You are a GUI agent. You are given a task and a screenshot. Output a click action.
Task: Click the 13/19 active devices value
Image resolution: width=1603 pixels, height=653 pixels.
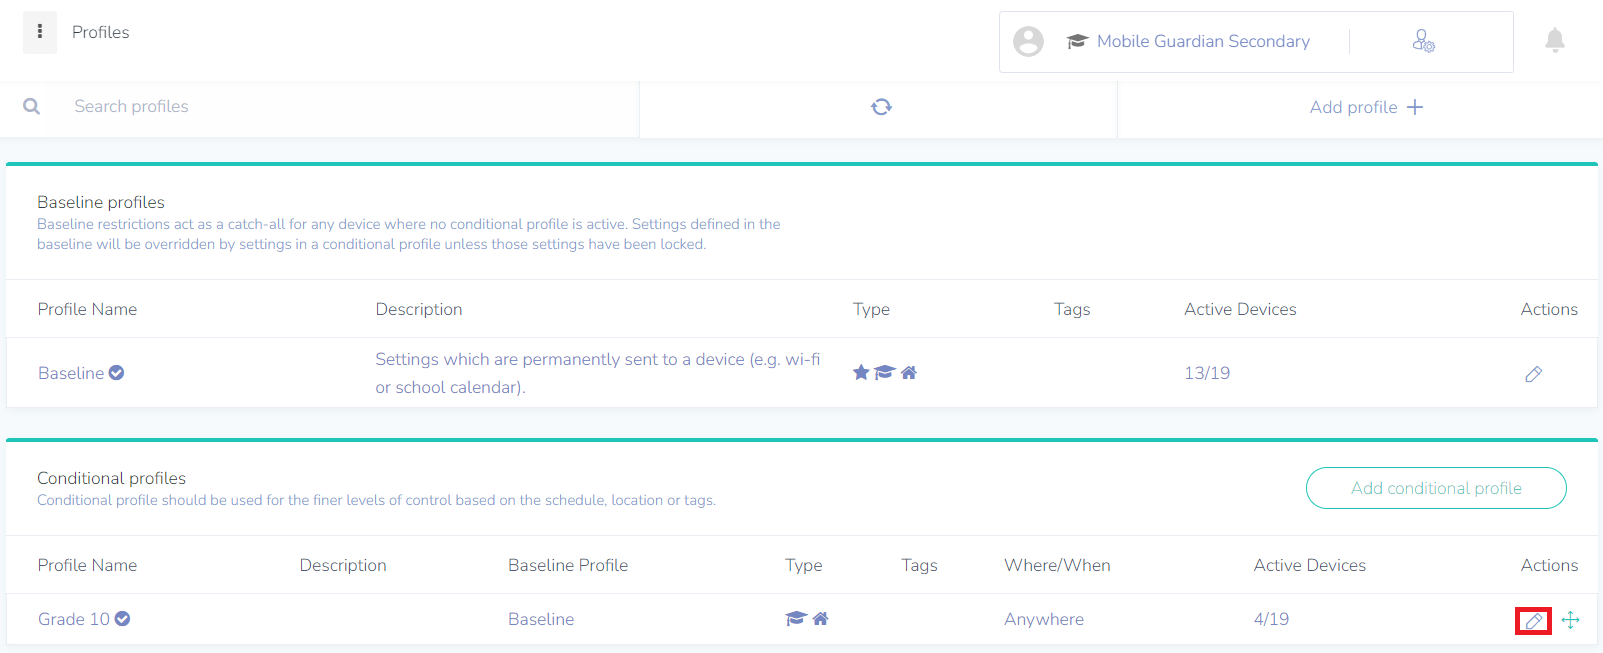[1207, 373]
